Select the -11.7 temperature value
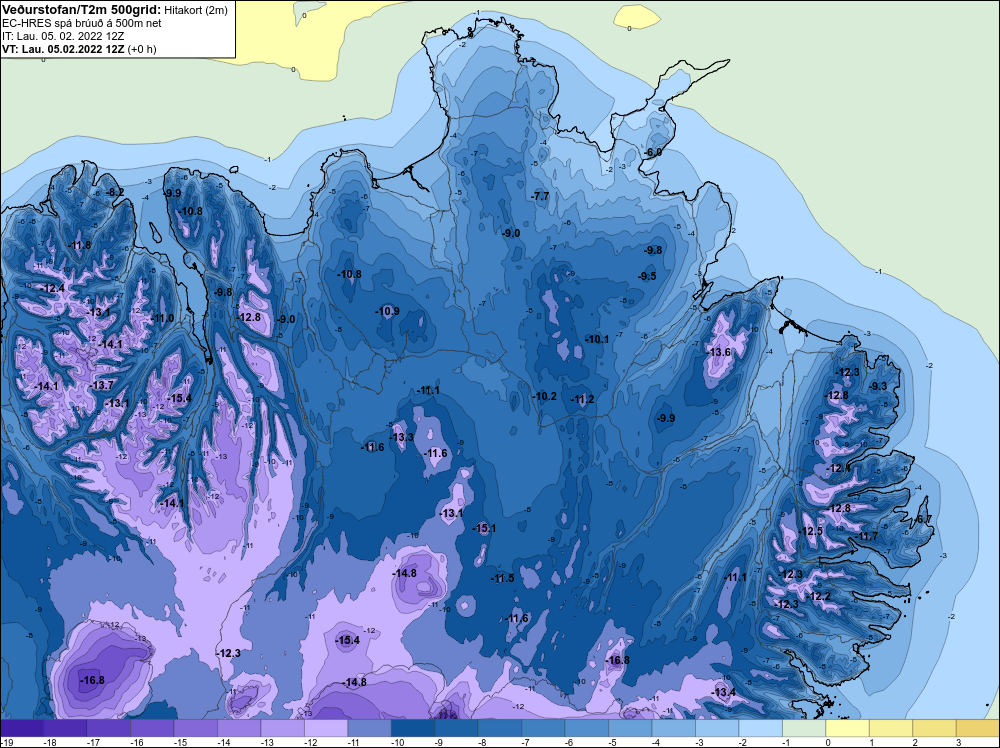Viewport: 1000px width, 748px height. pyautogui.click(x=866, y=536)
